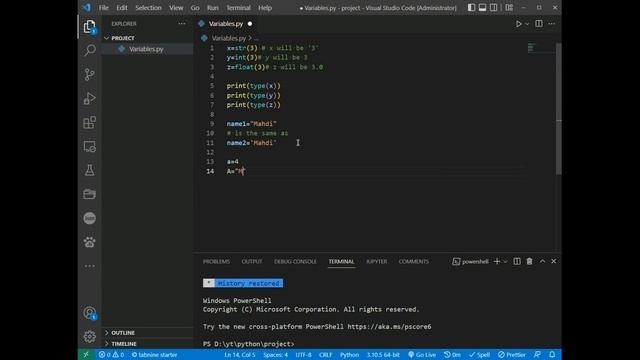Switch to DEBUG CONSOLE tab

click(x=295, y=262)
